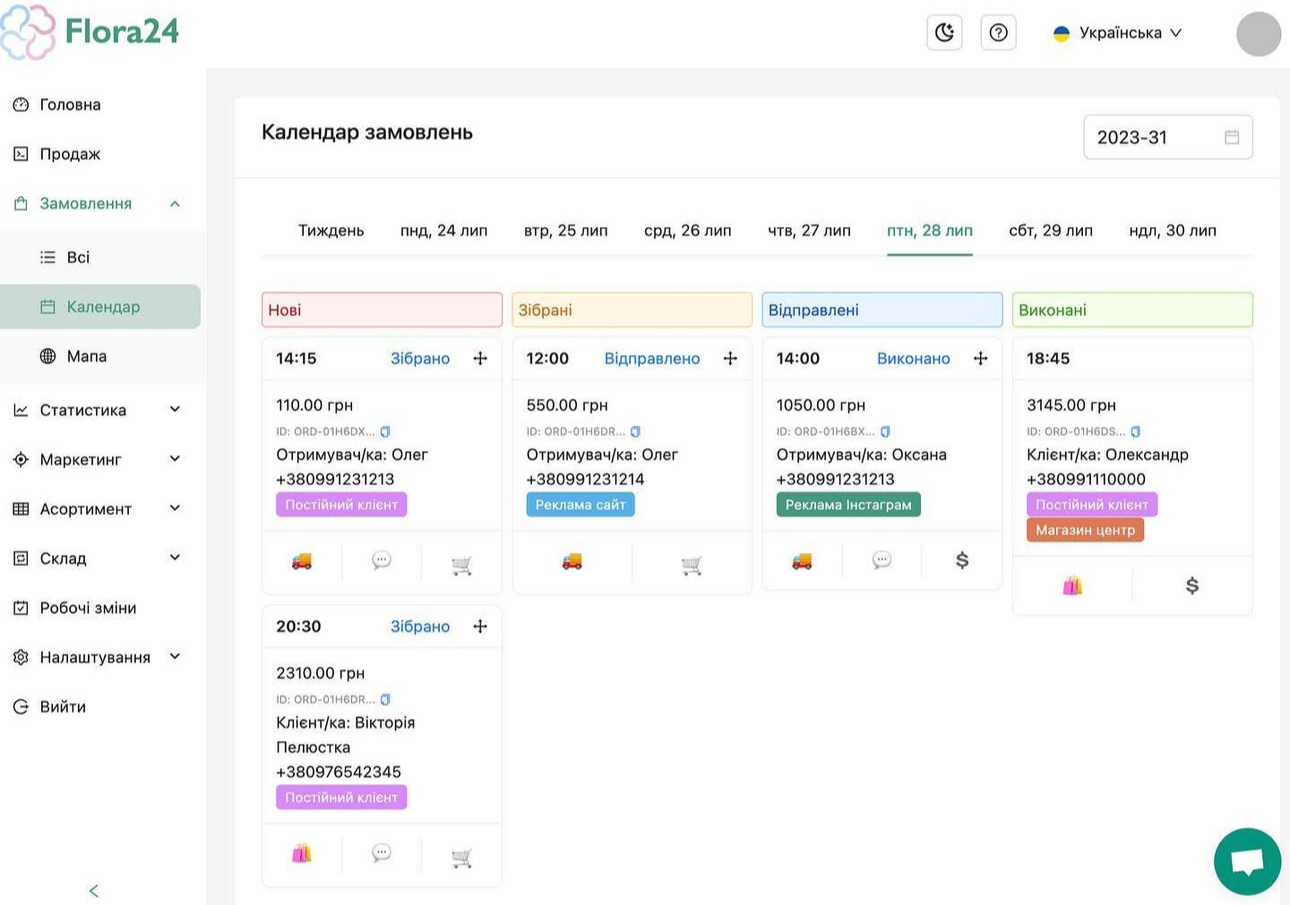Copy the ID of the 550.00 грн order
Screen dimensions: 1290x905
636,432
